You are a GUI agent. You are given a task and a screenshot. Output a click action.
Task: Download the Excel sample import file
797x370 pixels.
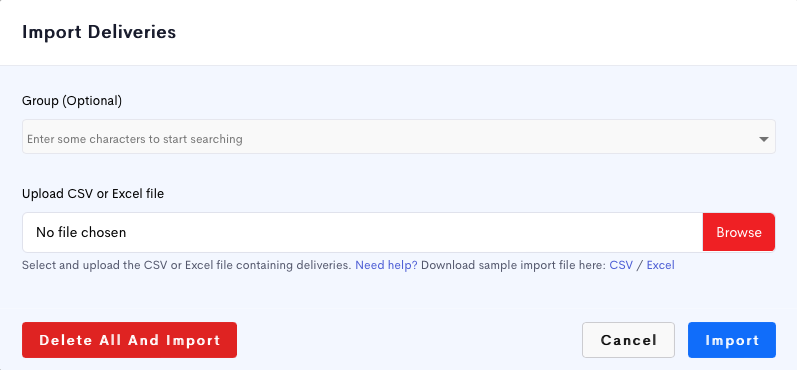click(x=660, y=265)
